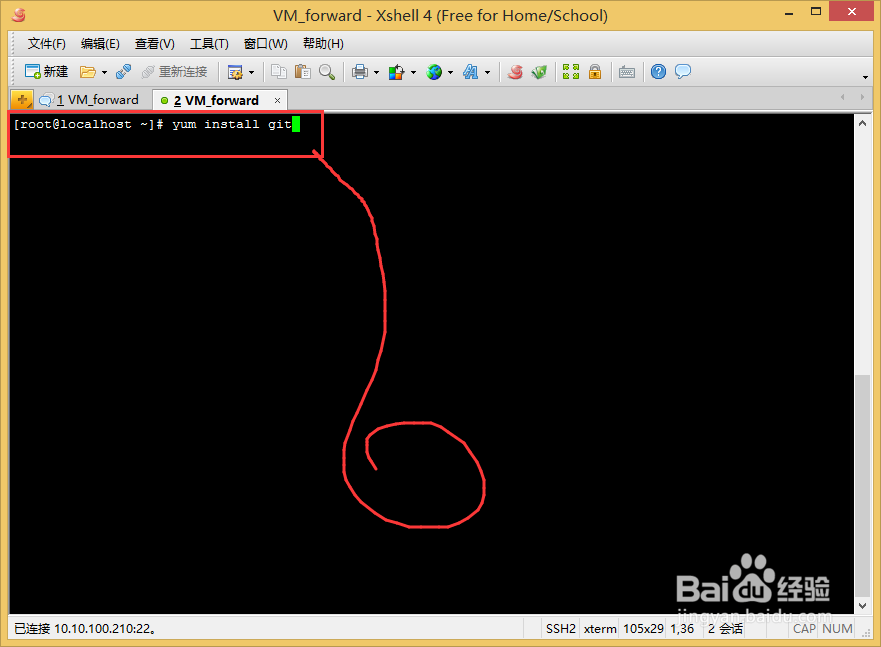The width and height of the screenshot is (881, 647).
Task: Click the copy icon in toolbar
Action: [x=279, y=71]
